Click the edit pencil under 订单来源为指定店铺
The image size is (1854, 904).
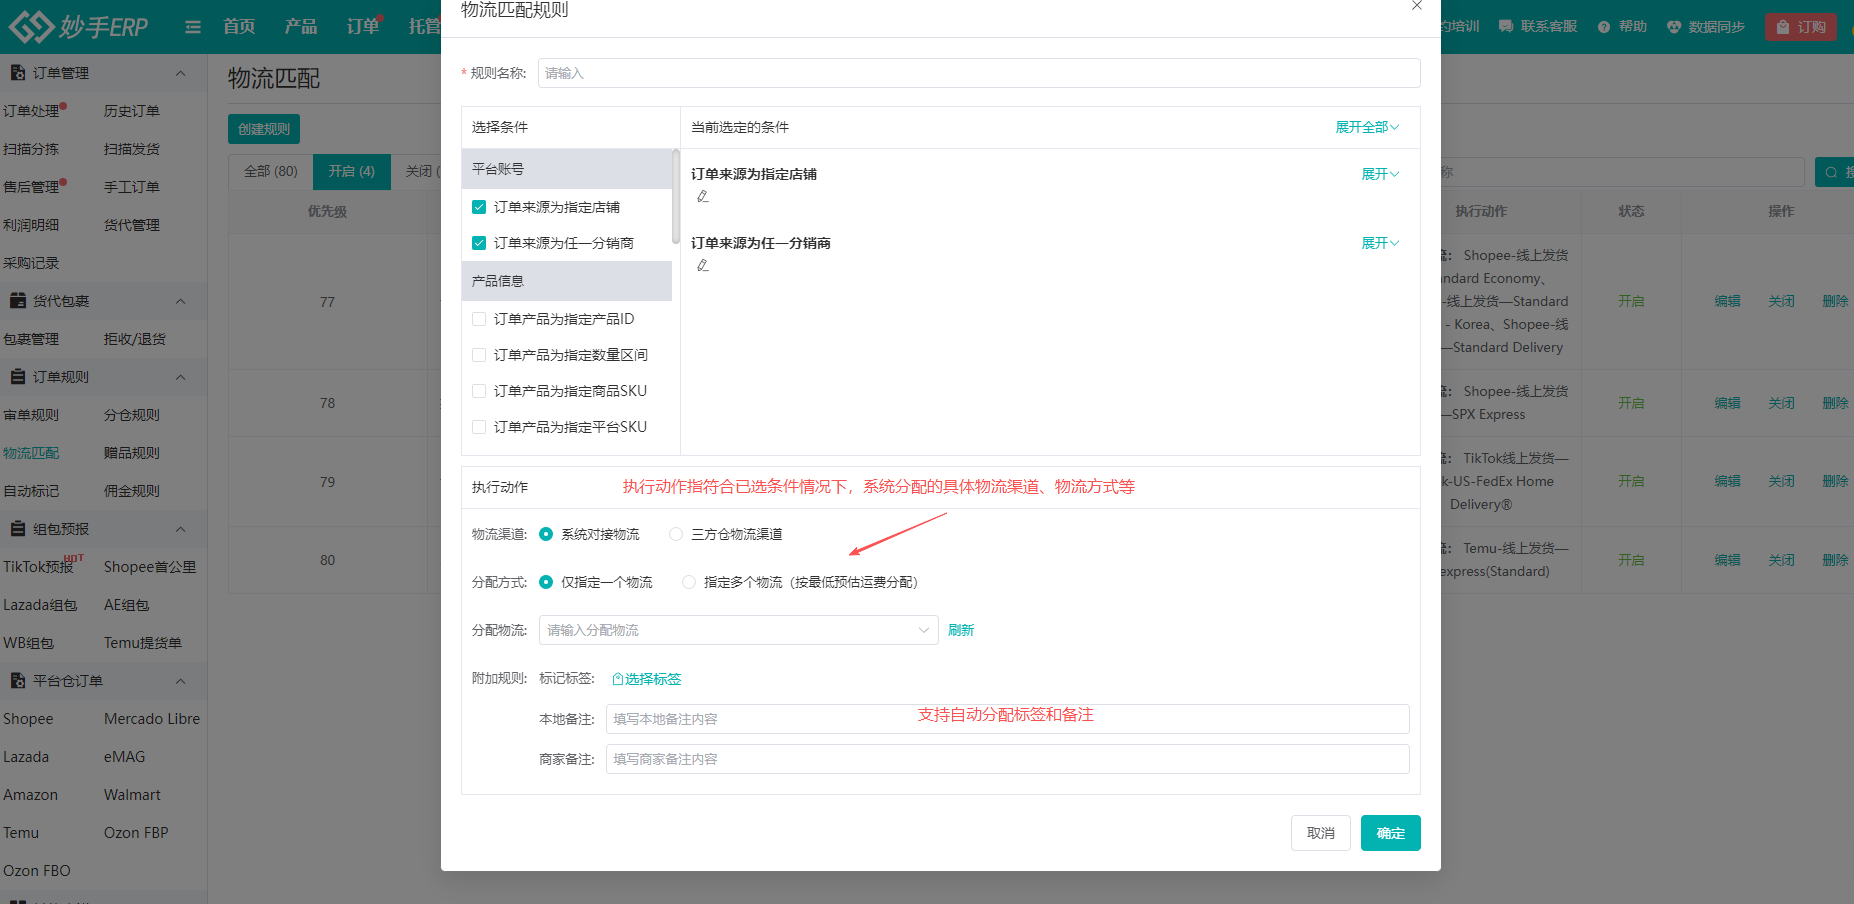point(703,196)
